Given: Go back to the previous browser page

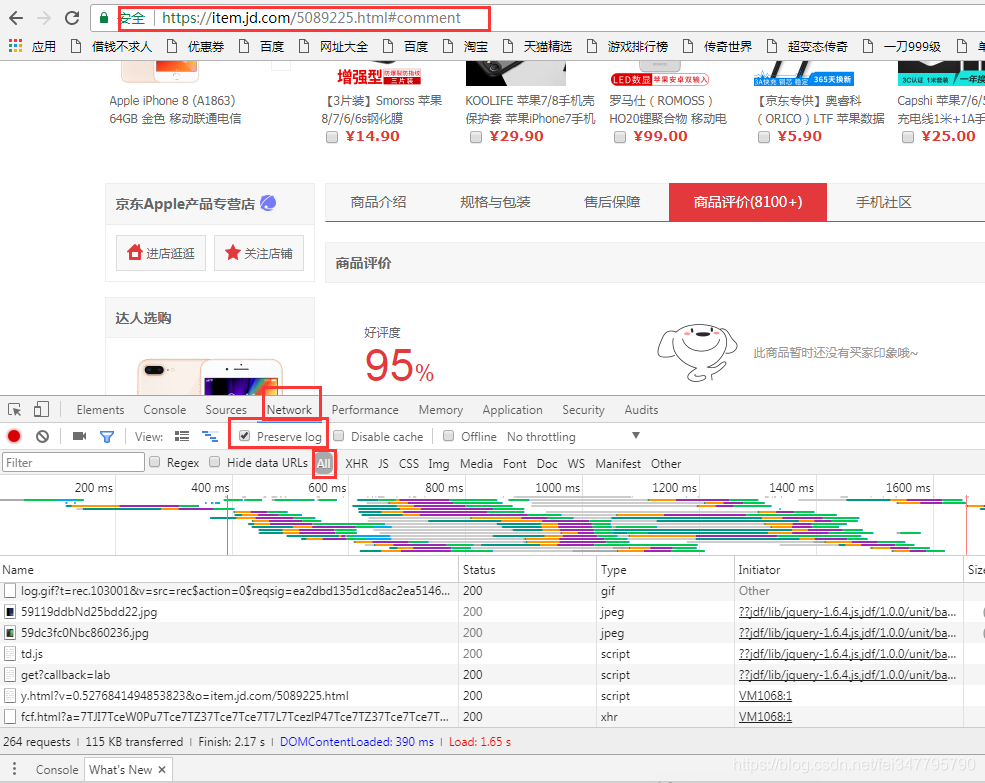Looking at the screenshot, I should (x=16, y=18).
